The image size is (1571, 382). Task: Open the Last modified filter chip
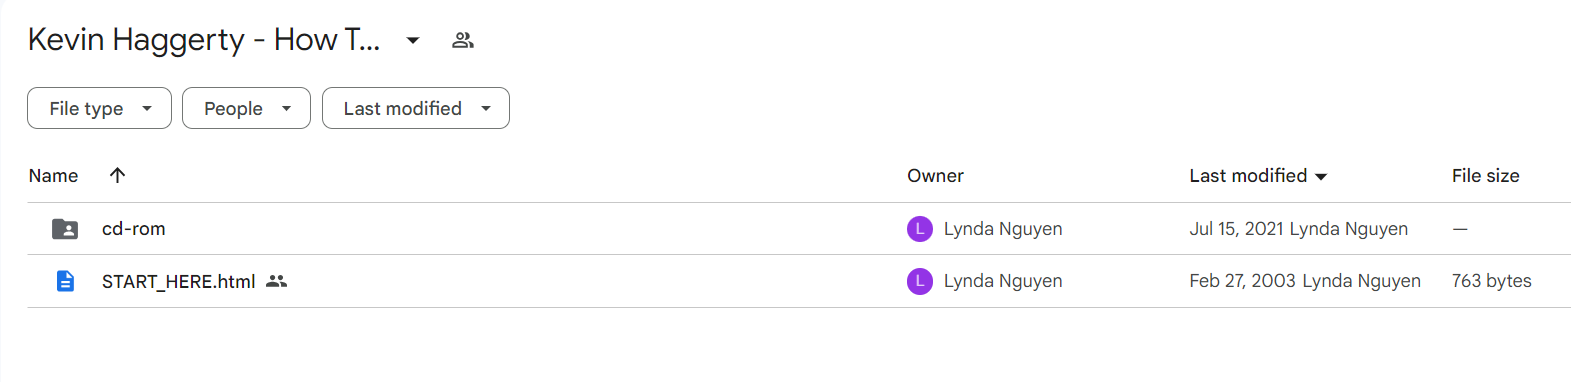415,108
